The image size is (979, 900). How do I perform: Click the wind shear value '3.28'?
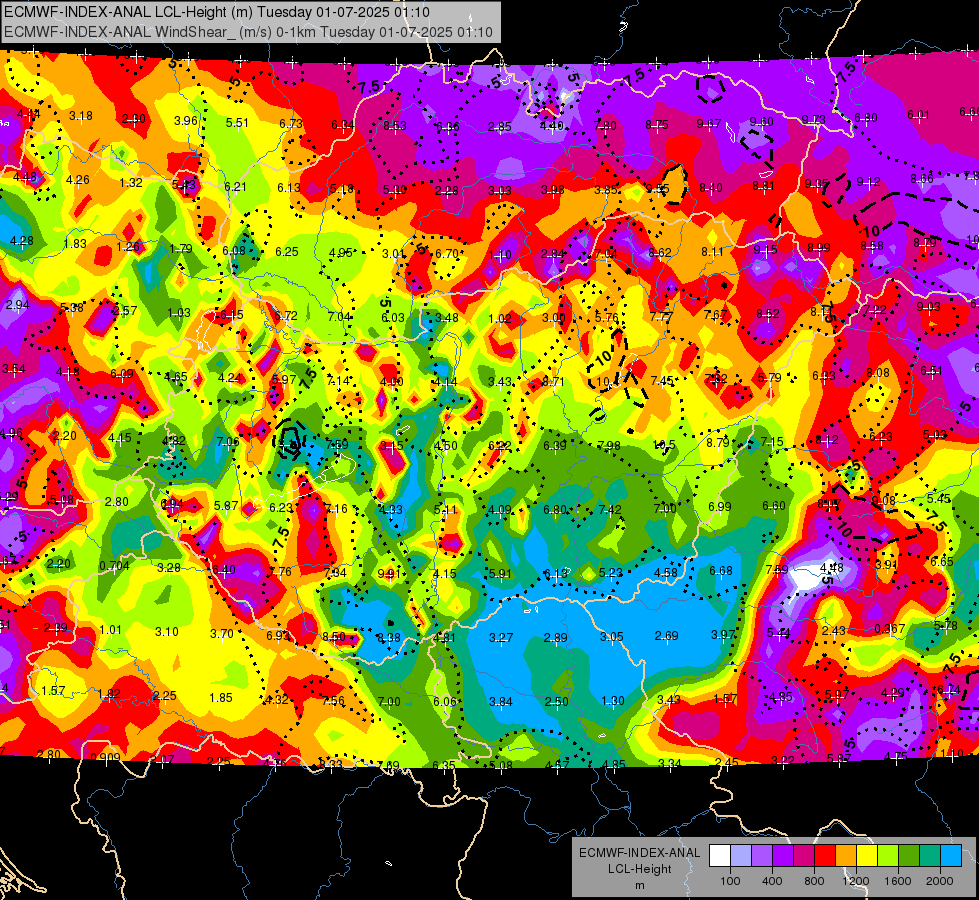pos(169,568)
